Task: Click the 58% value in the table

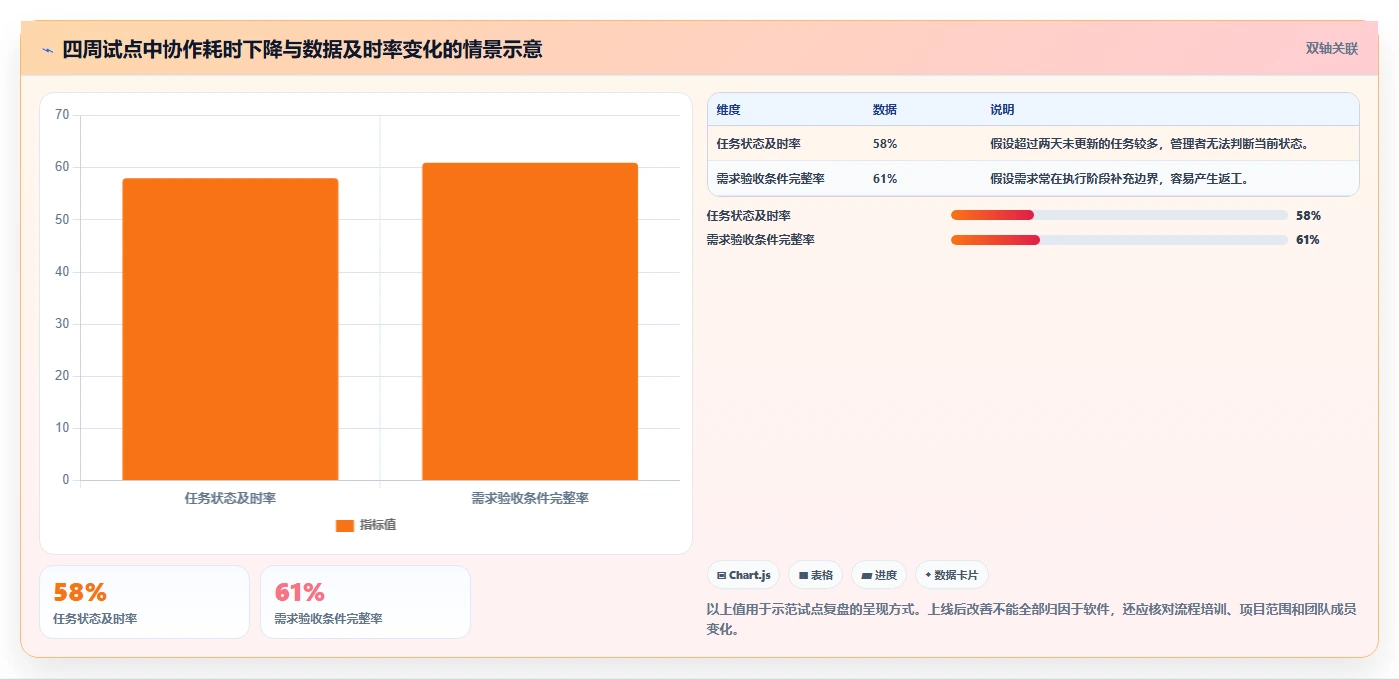Action: (x=885, y=144)
